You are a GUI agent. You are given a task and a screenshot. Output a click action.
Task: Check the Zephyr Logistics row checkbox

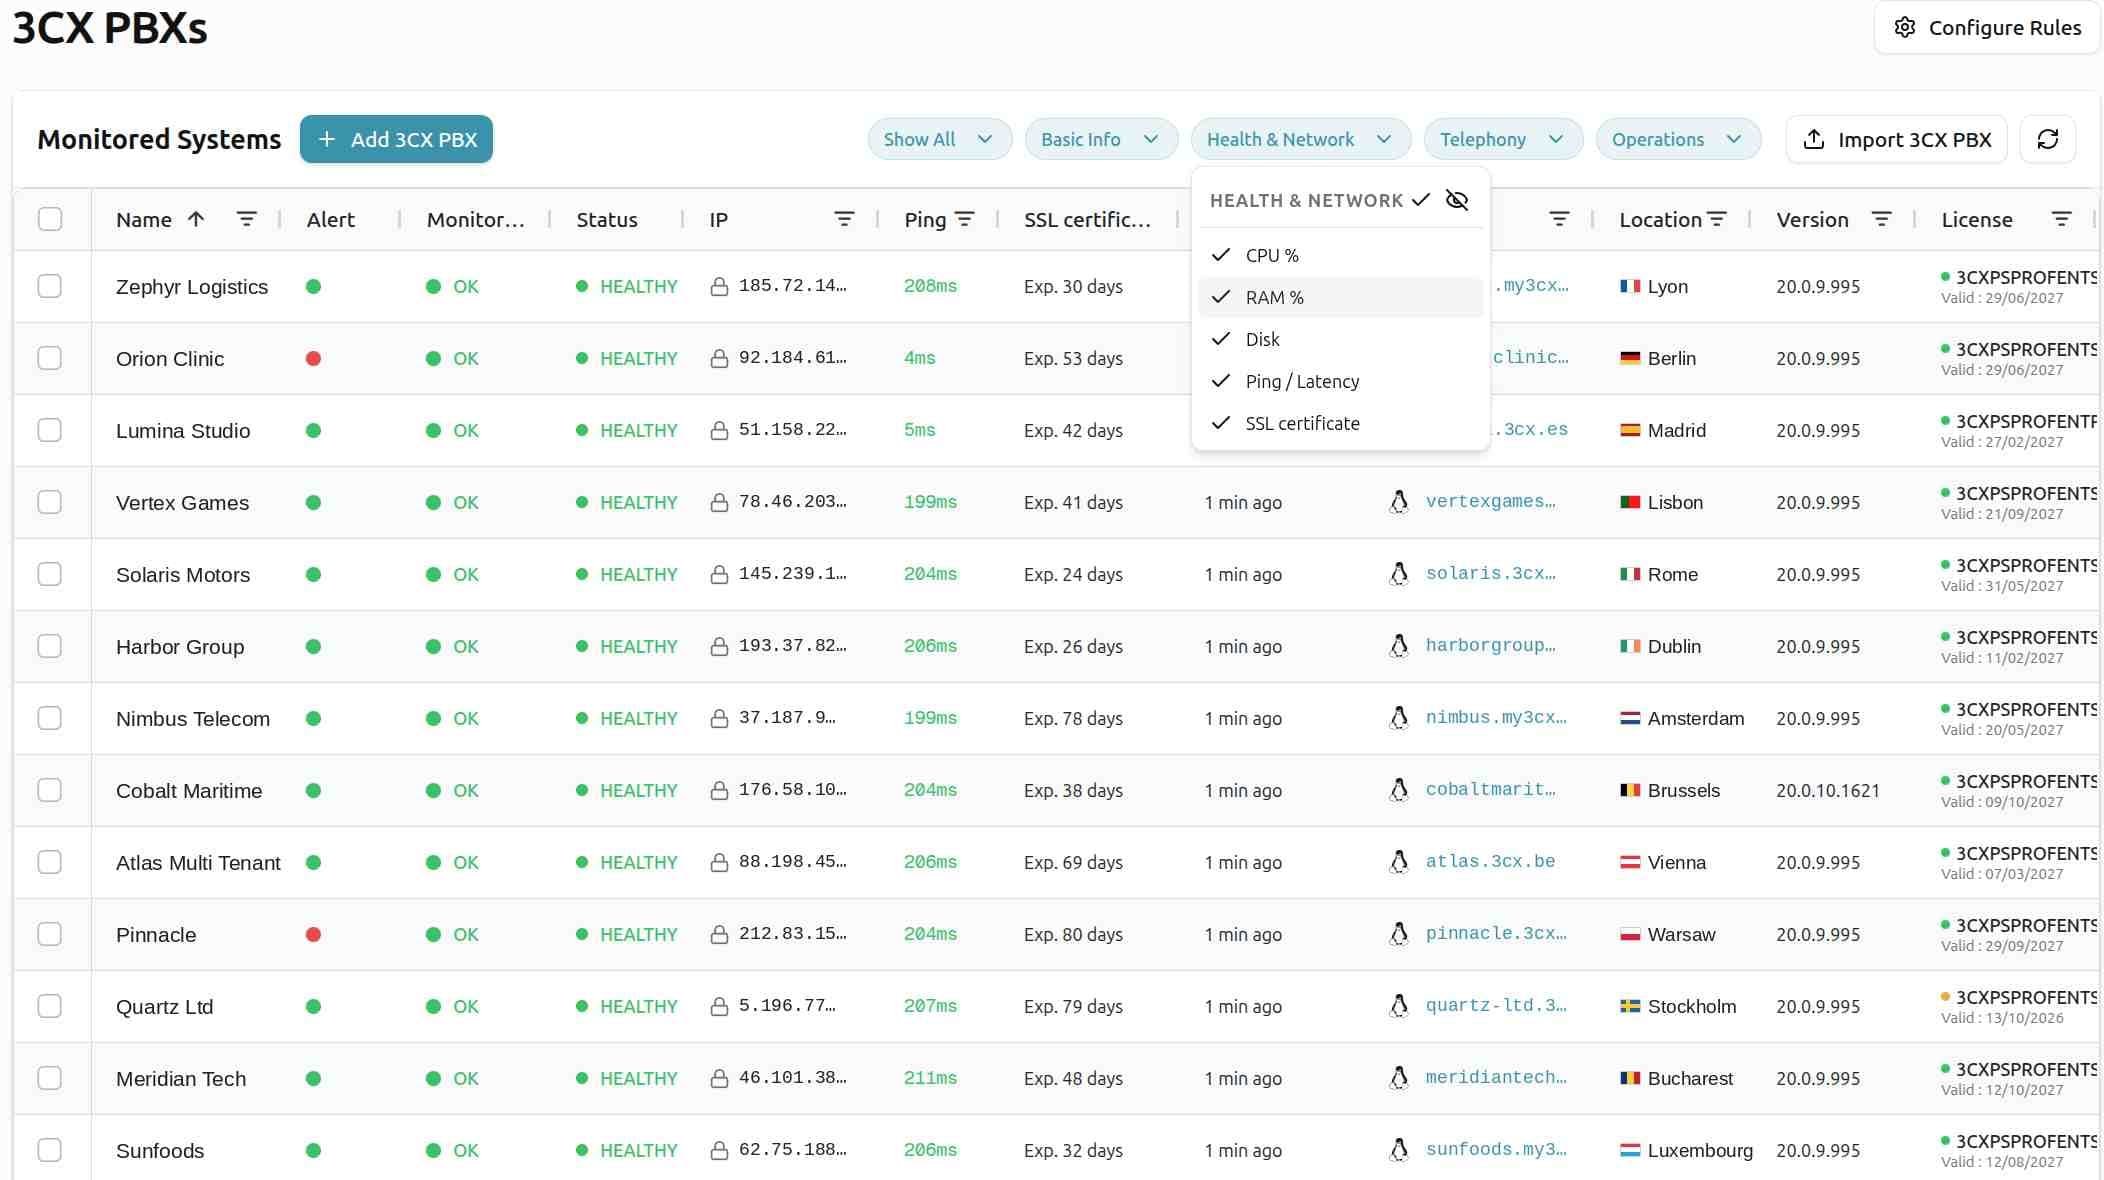pos(49,286)
